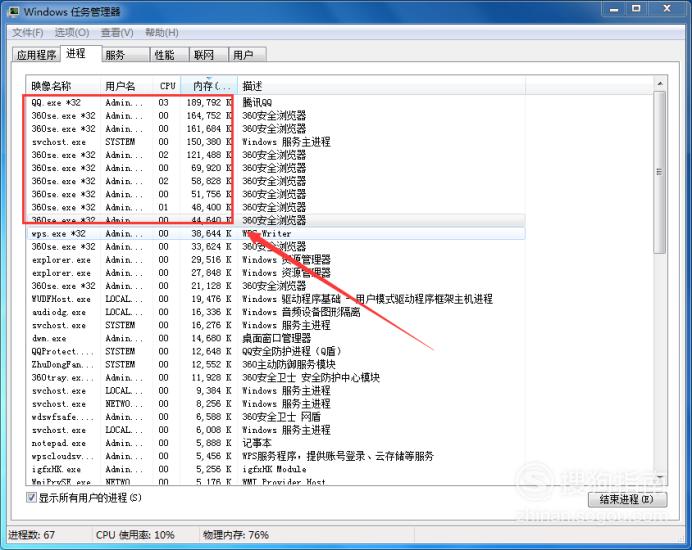Click the scrollbar up arrow
This screenshot has width=692, height=550.
pyautogui.click(x=660, y=84)
